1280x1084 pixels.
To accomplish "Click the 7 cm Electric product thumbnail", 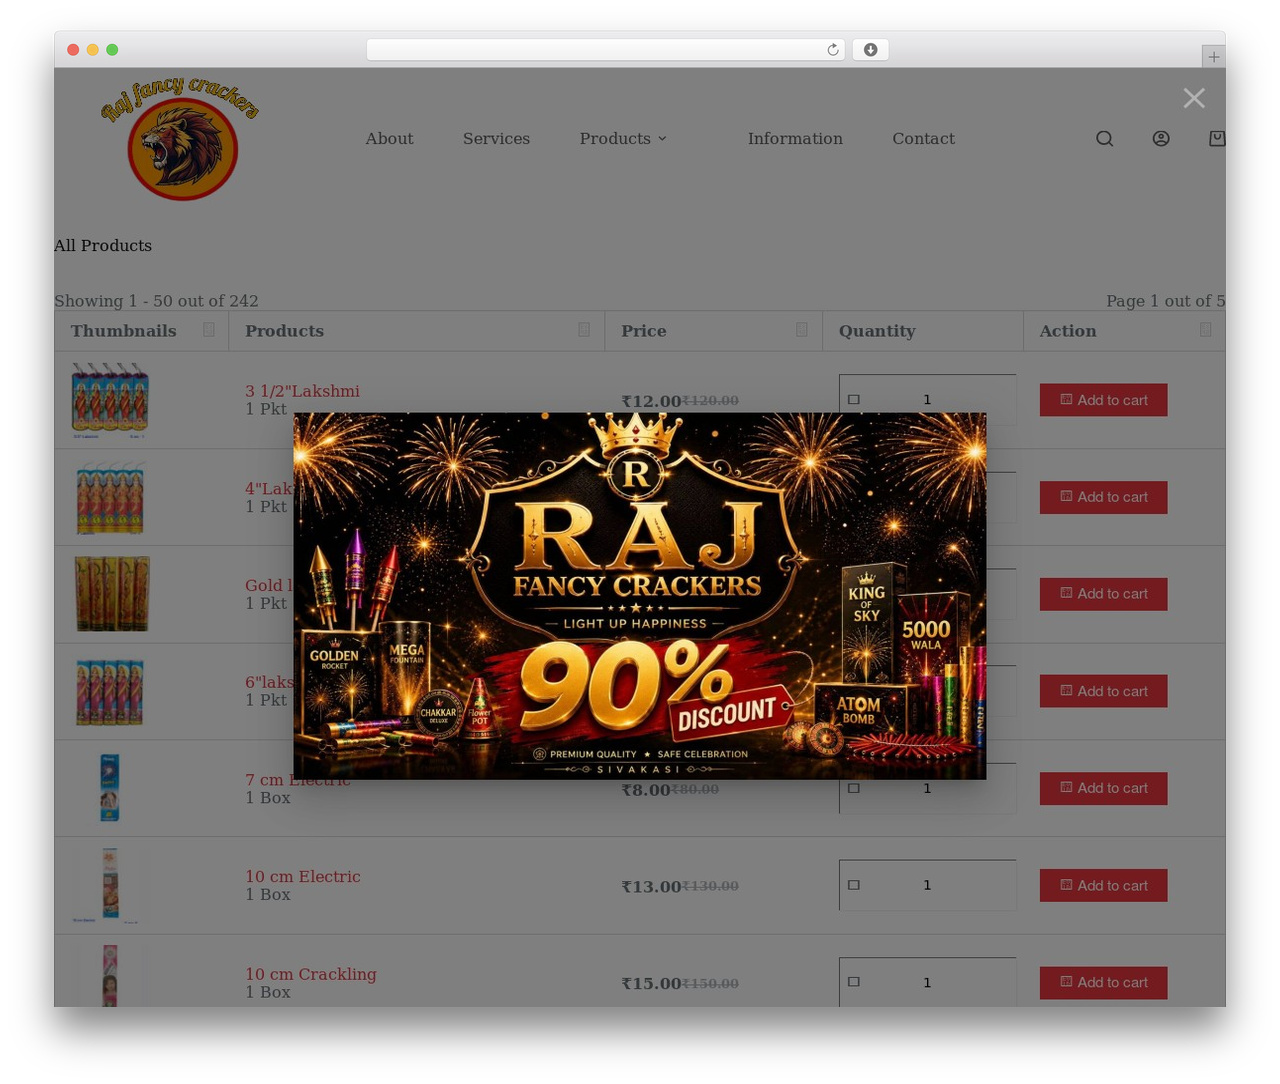I will [110, 788].
